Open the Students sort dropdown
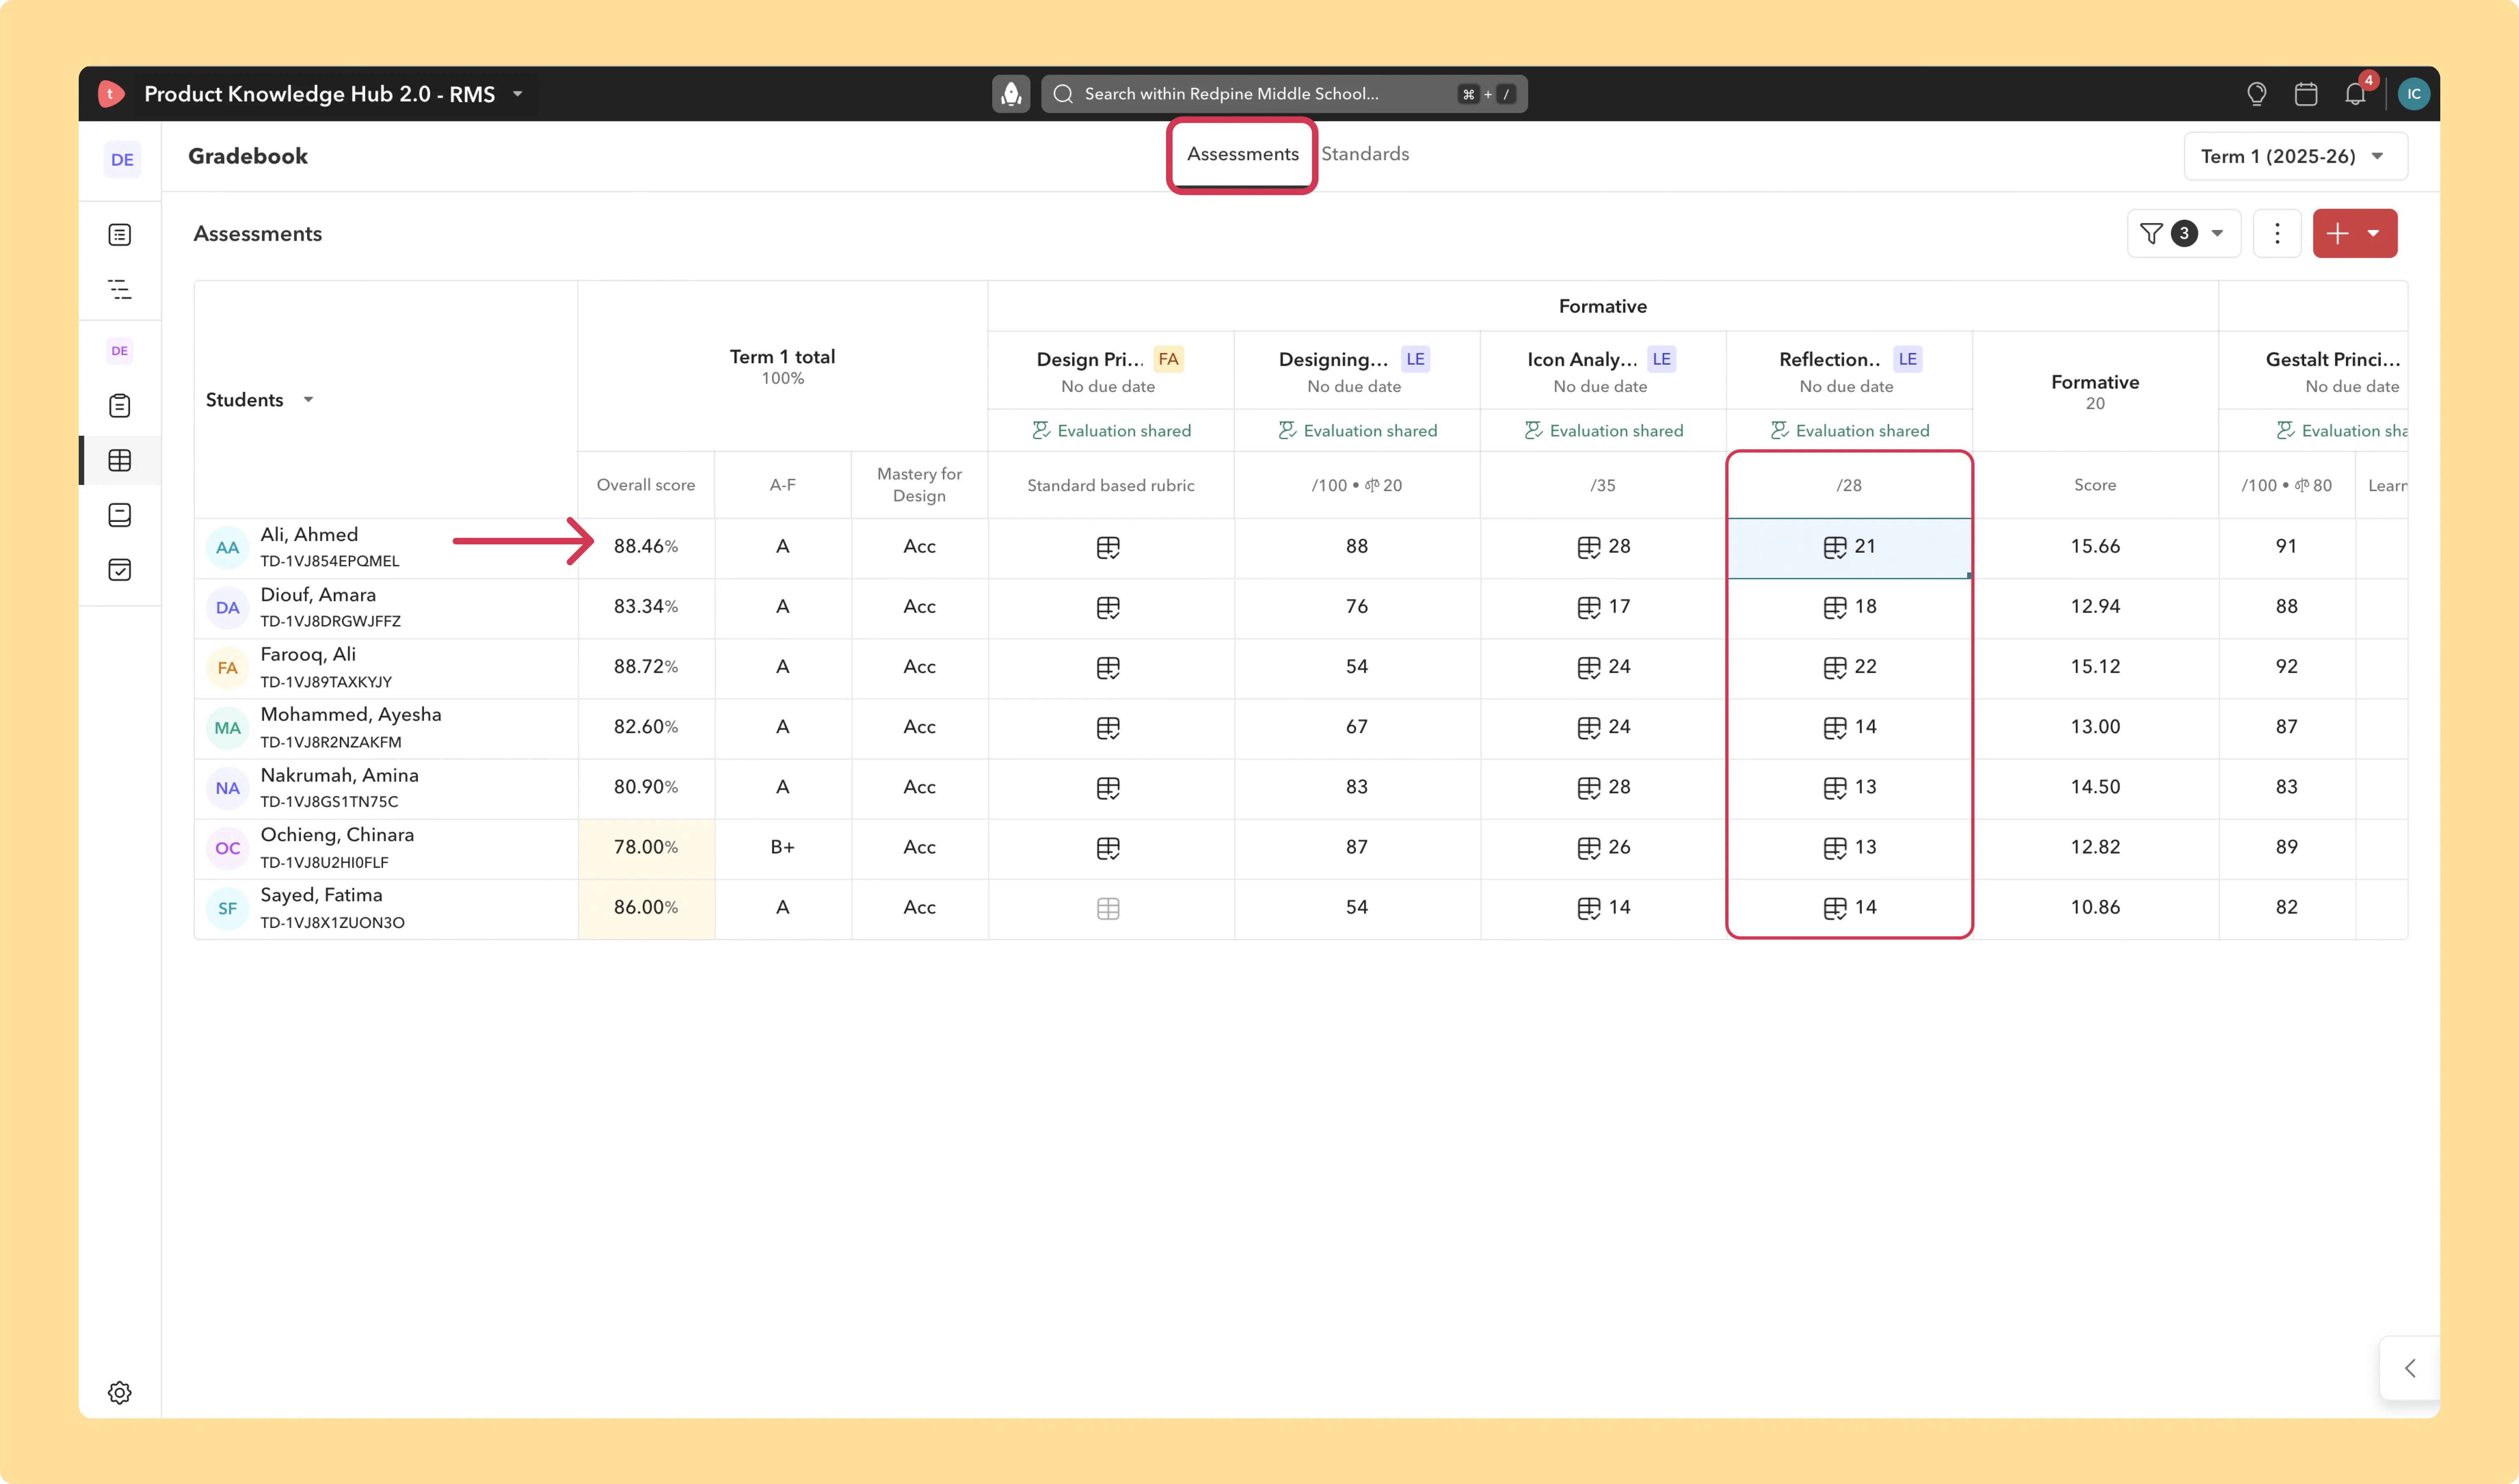Image resolution: width=2519 pixels, height=1484 pixels. click(x=308, y=400)
